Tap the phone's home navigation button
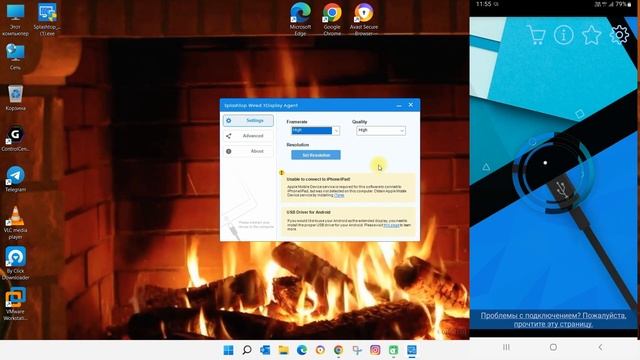This screenshot has width=640, height=360. (x=553, y=347)
